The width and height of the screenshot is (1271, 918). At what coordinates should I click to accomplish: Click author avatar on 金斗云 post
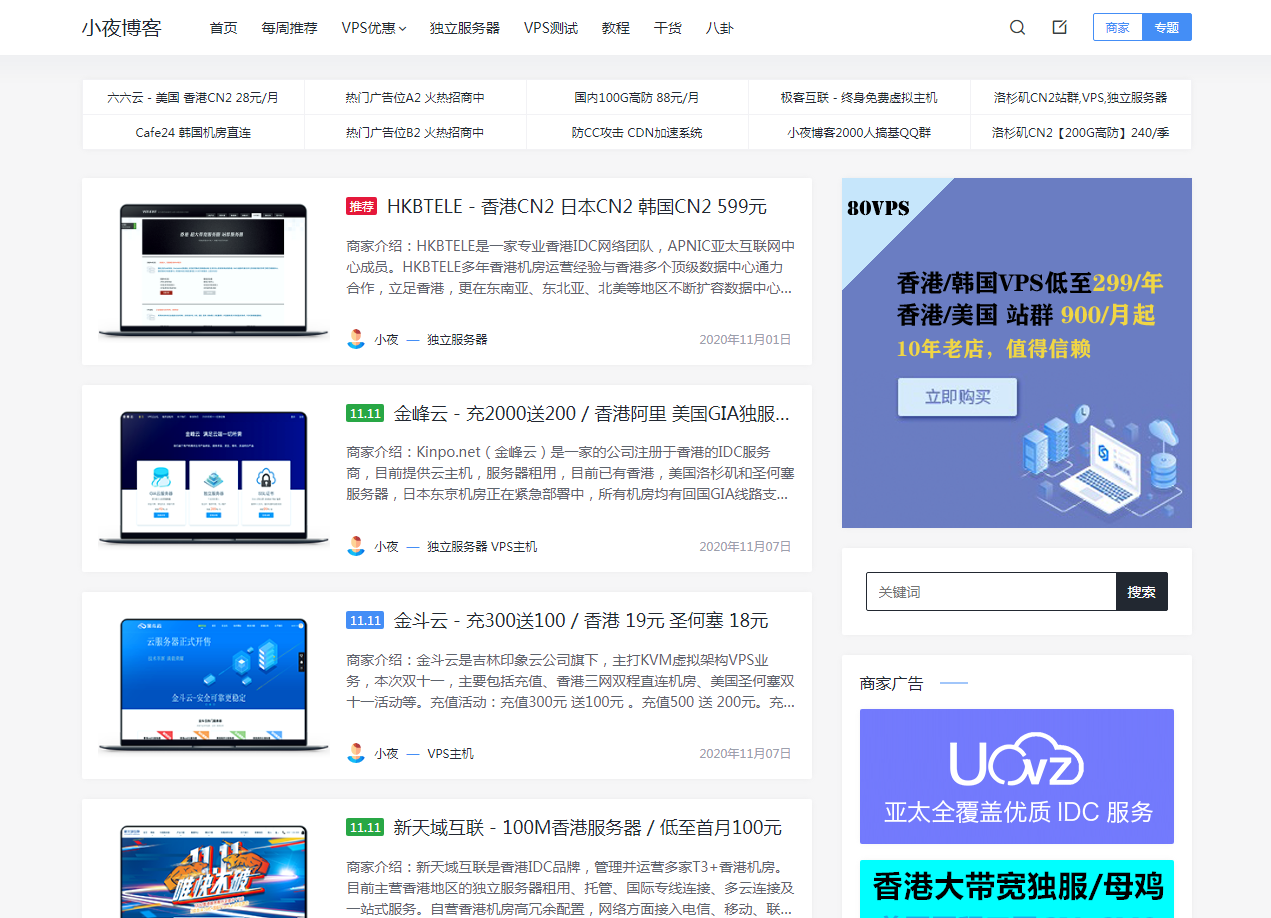point(356,753)
